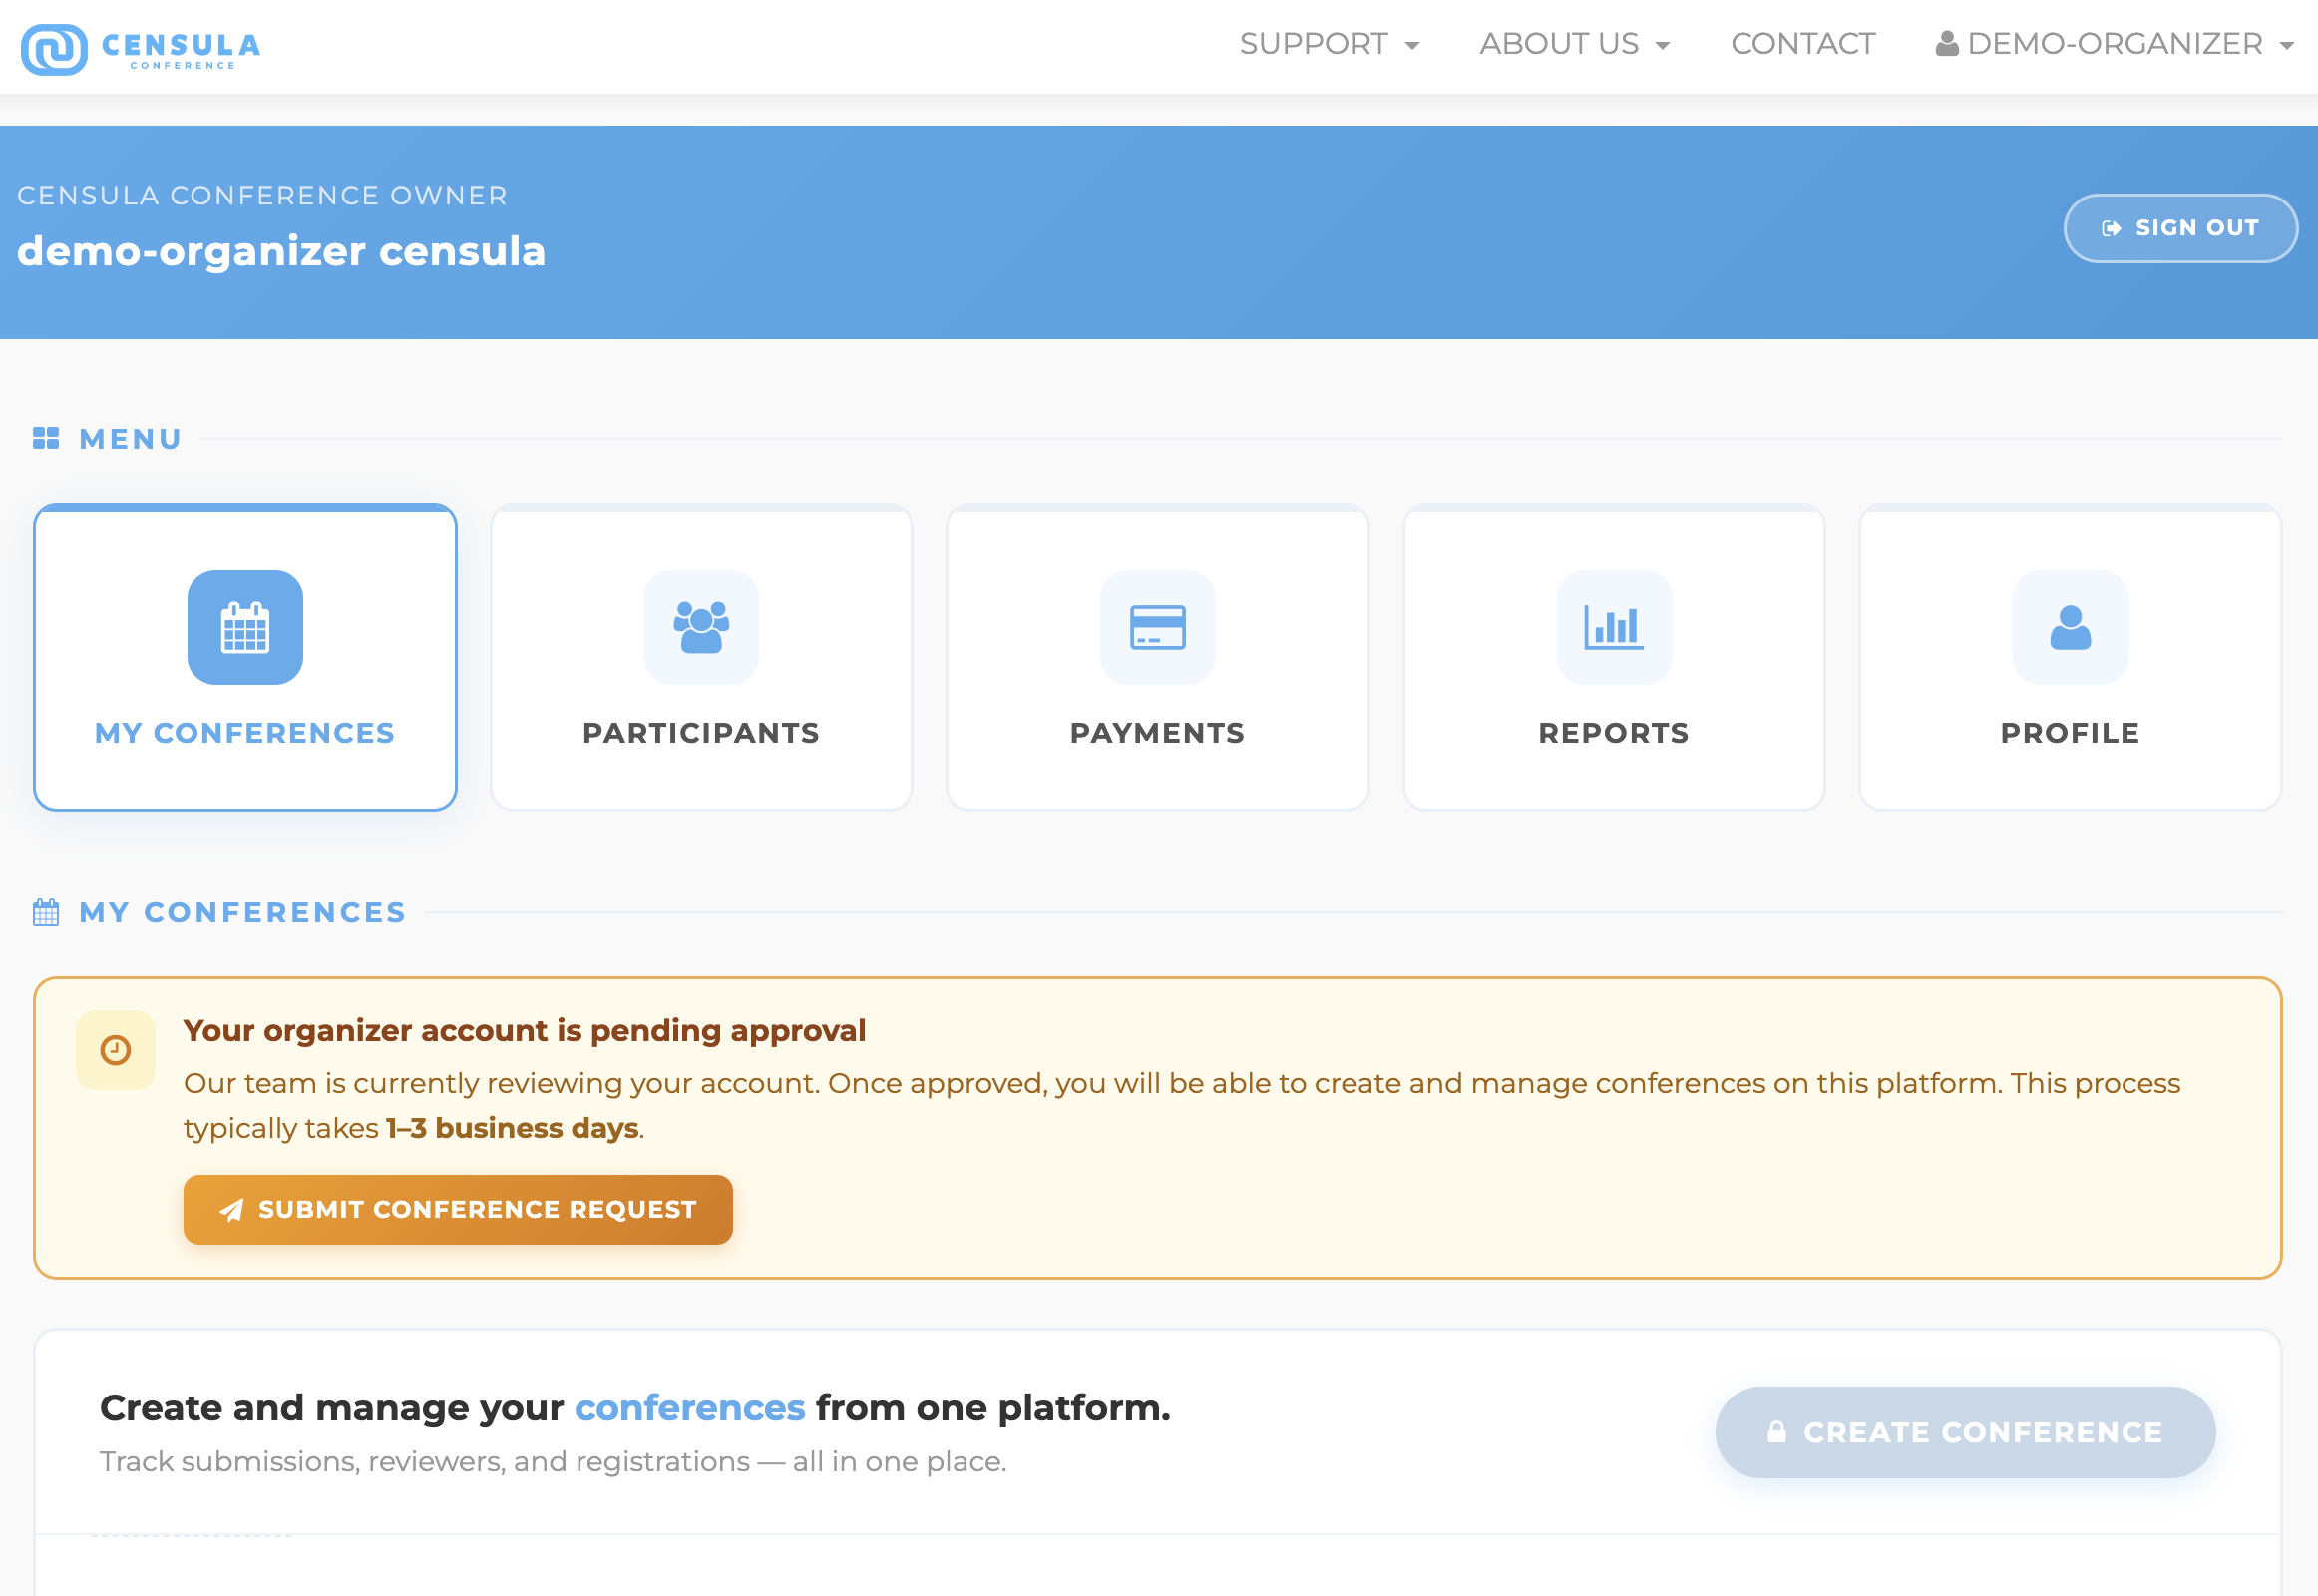Click the lock icon on Create Conference
Image resolution: width=2318 pixels, height=1596 pixels.
[1777, 1433]
